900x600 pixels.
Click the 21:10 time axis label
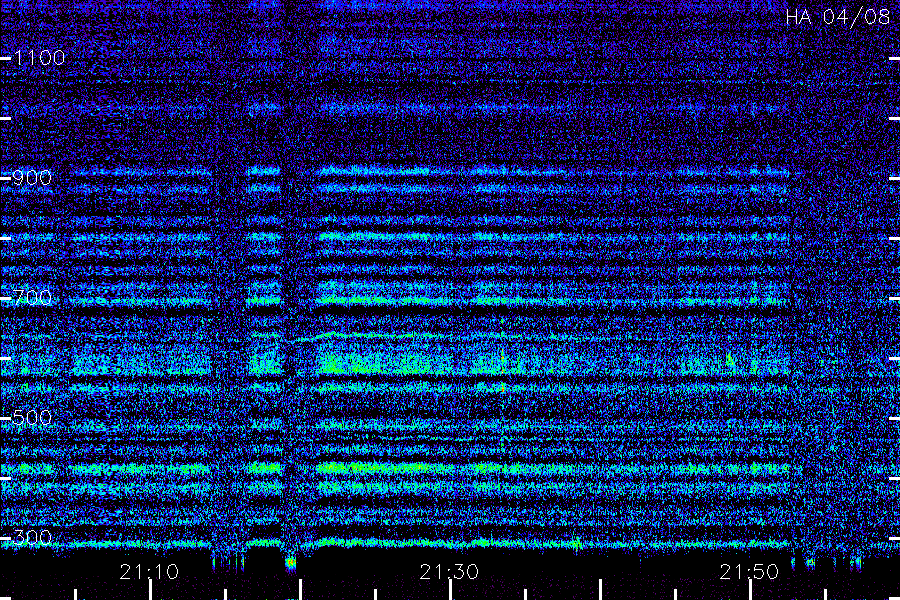tap(149, 572)
